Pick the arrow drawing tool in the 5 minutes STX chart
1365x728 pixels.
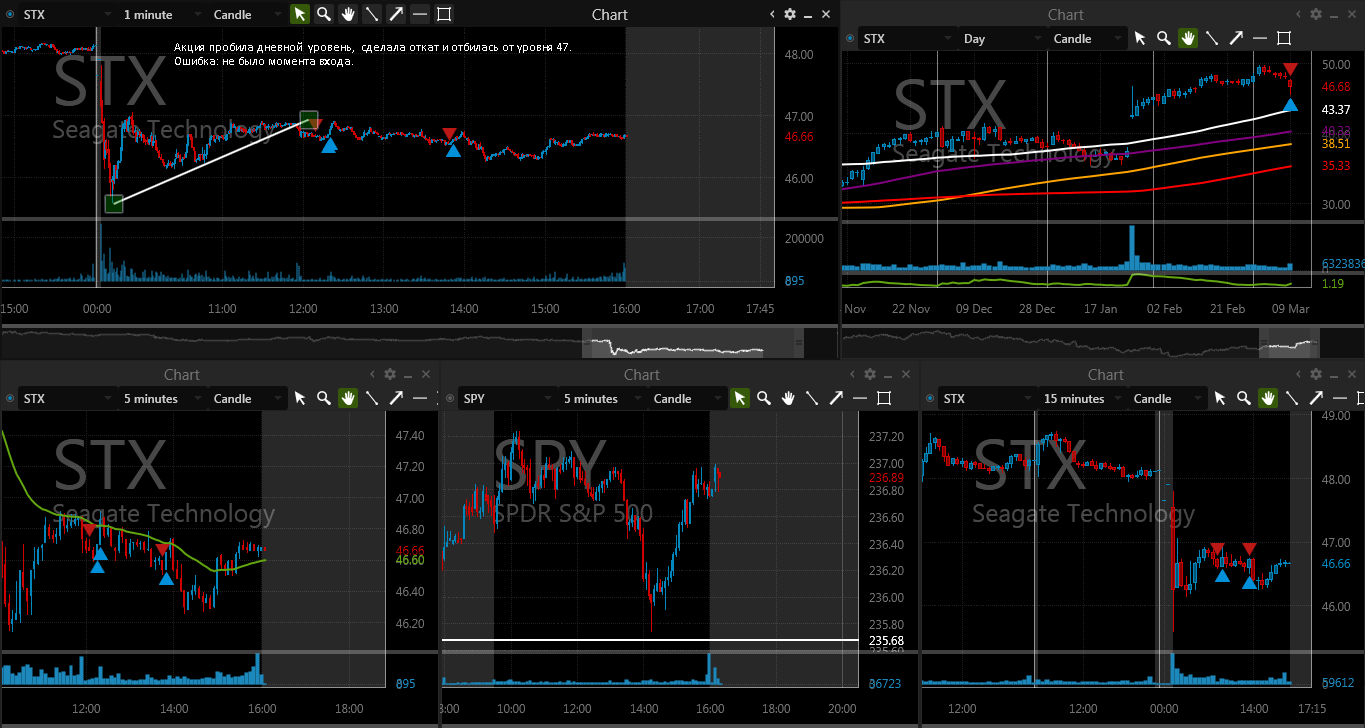[396, 398]
